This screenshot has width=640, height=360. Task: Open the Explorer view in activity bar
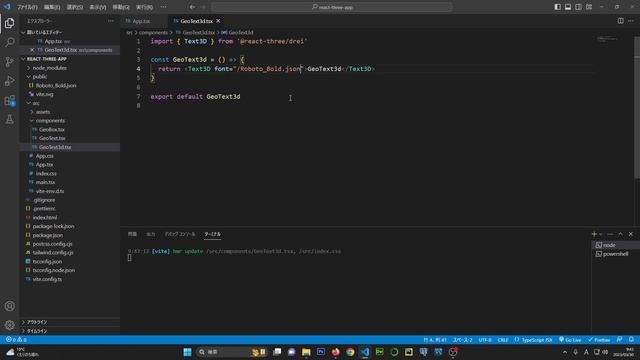click(9, 23)
